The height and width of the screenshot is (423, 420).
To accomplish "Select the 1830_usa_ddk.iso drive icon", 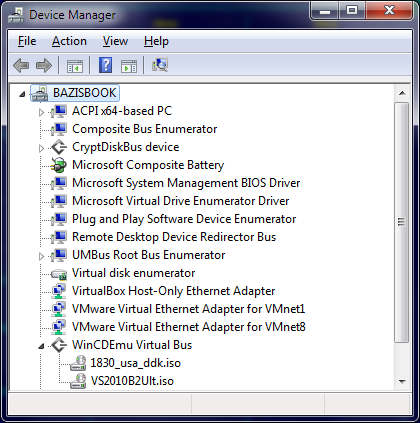I will click(78, 363).
